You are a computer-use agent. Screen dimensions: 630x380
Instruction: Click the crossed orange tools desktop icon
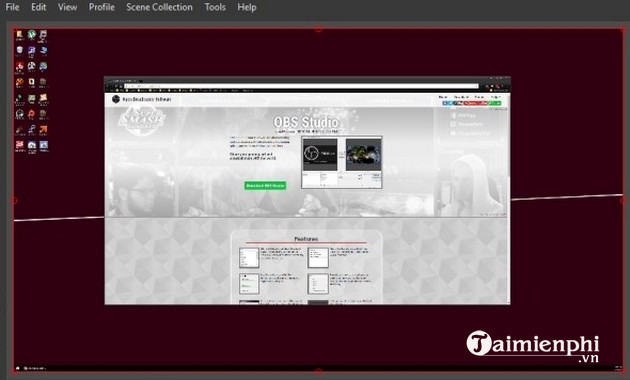click(19, 82)
